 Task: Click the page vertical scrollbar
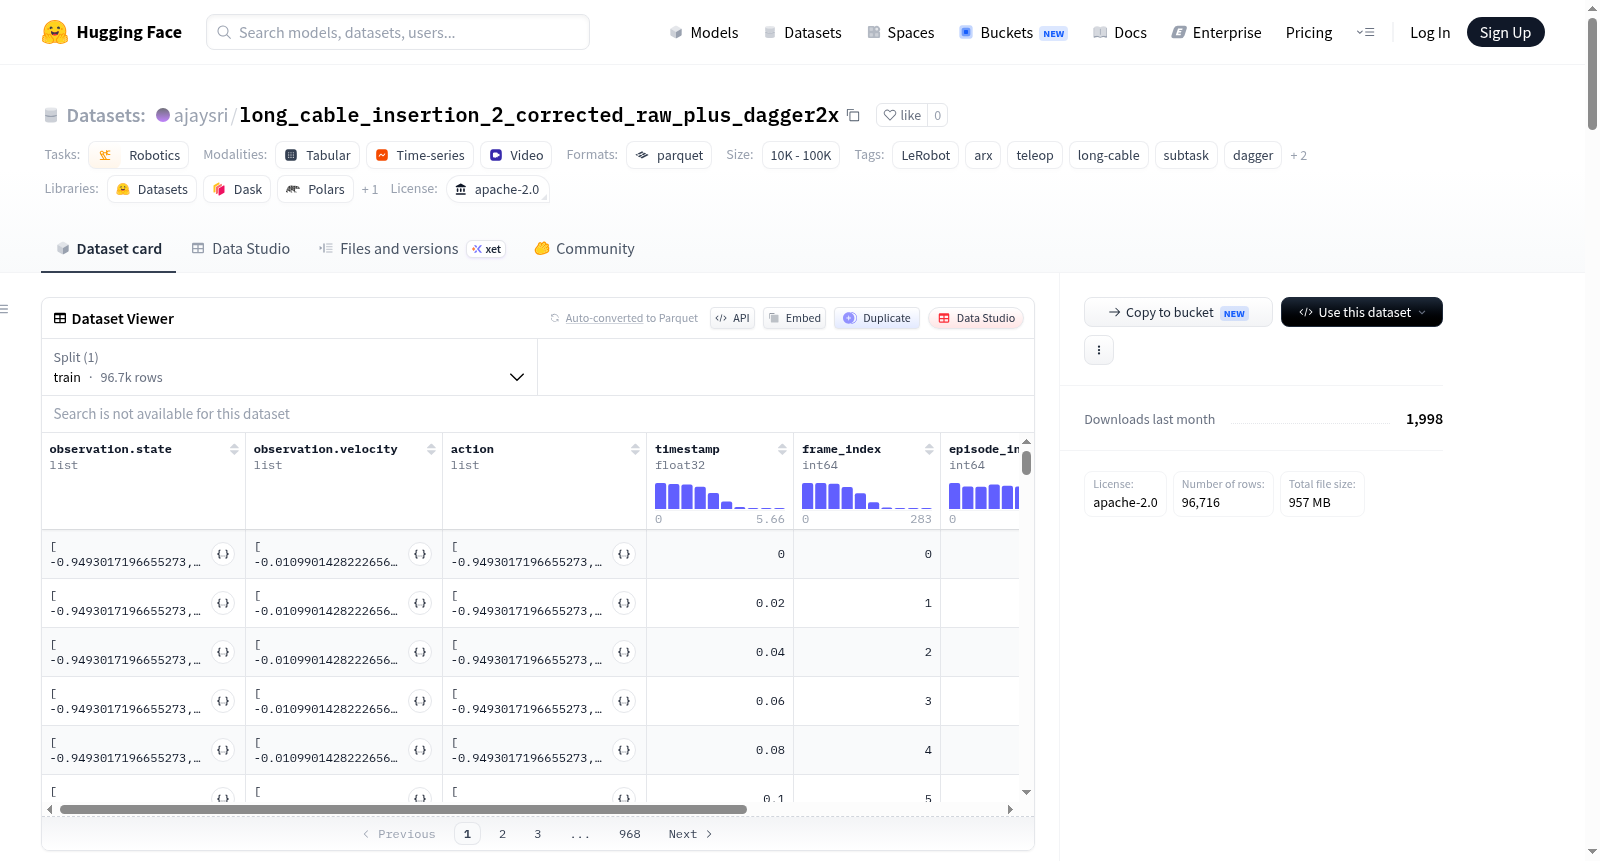[x=1592, y=73]
